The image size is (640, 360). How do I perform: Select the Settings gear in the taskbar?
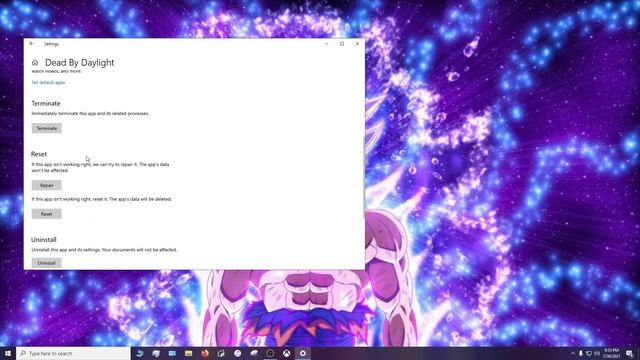tap(303, 353)
